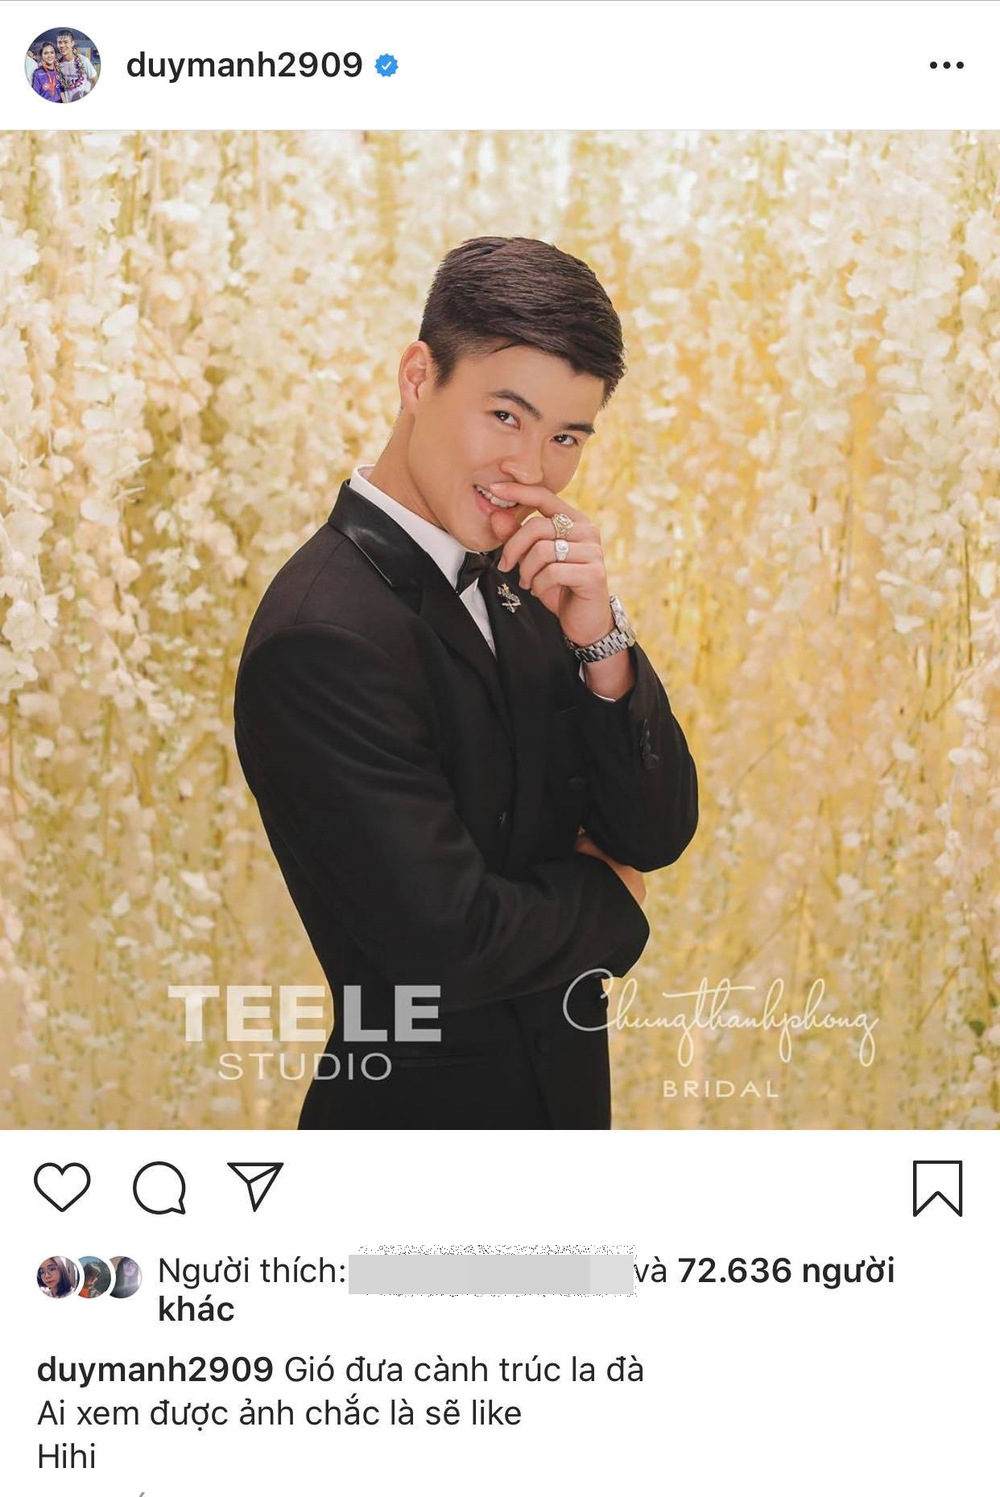Tap the blurred liker name

pos(492,1272)
